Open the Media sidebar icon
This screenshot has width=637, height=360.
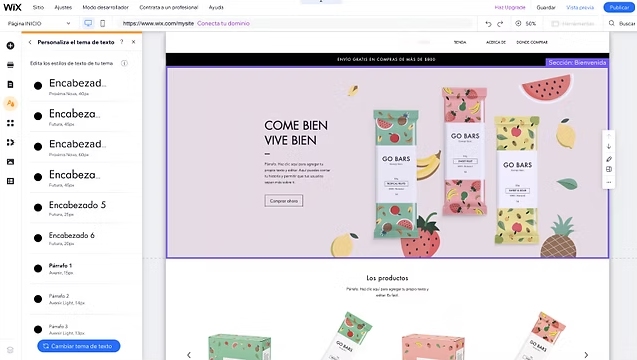[11, 162]
